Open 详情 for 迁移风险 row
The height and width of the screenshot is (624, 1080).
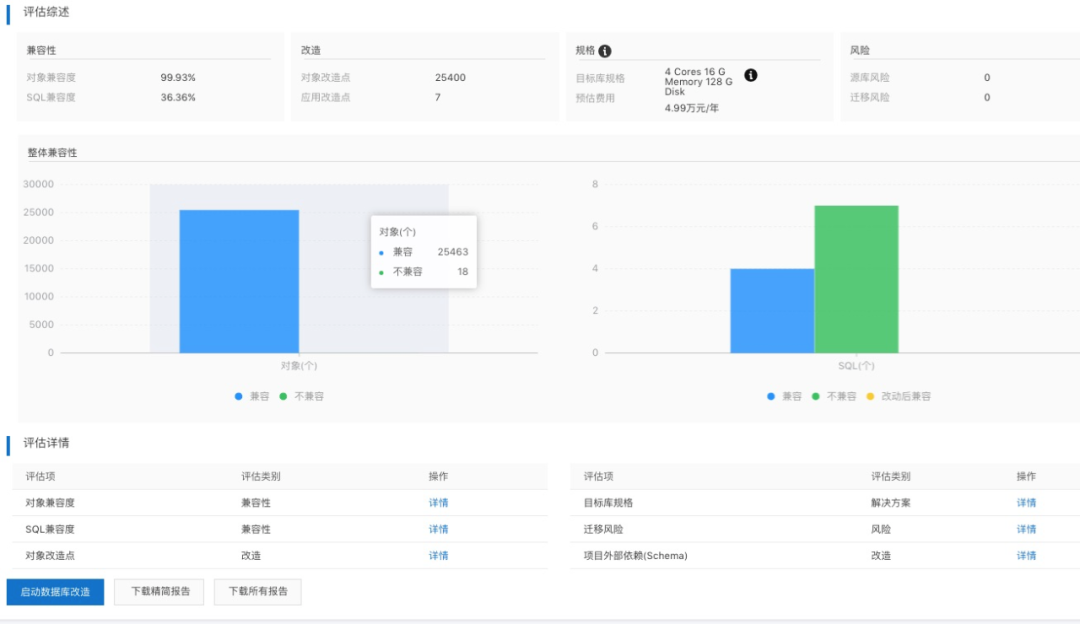[1026, 529]
